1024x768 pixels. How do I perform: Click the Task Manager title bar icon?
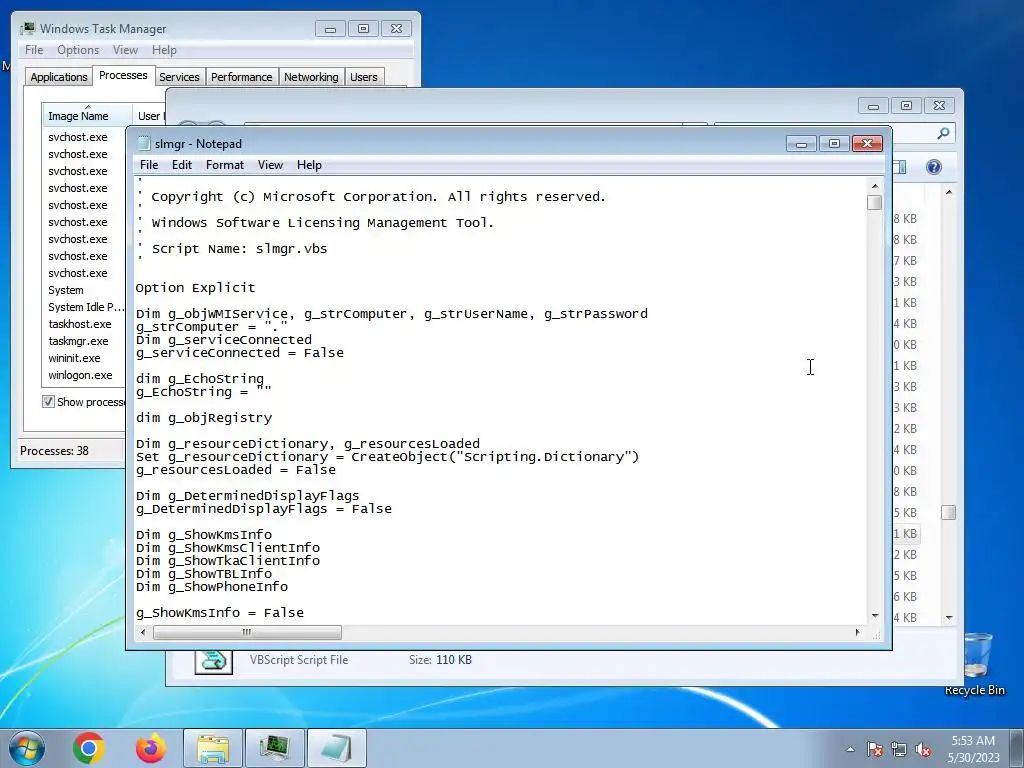click(27, 29)
